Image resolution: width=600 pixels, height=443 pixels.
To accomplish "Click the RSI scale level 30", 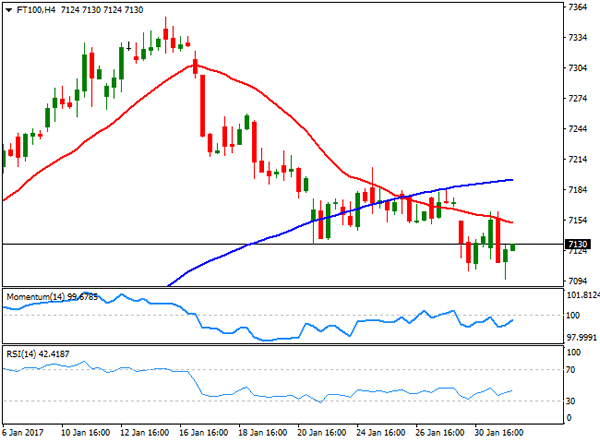I will tap(571, 401).
